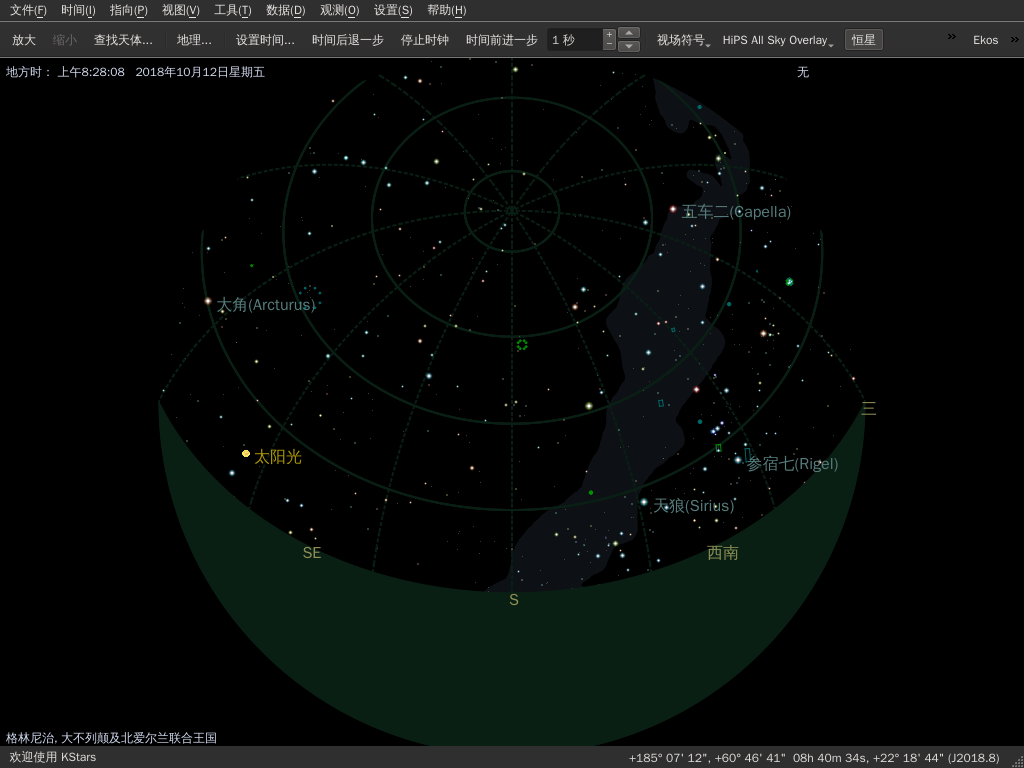Open the 视图 menu
The image size is (1024, 768).
coord(178,10)
